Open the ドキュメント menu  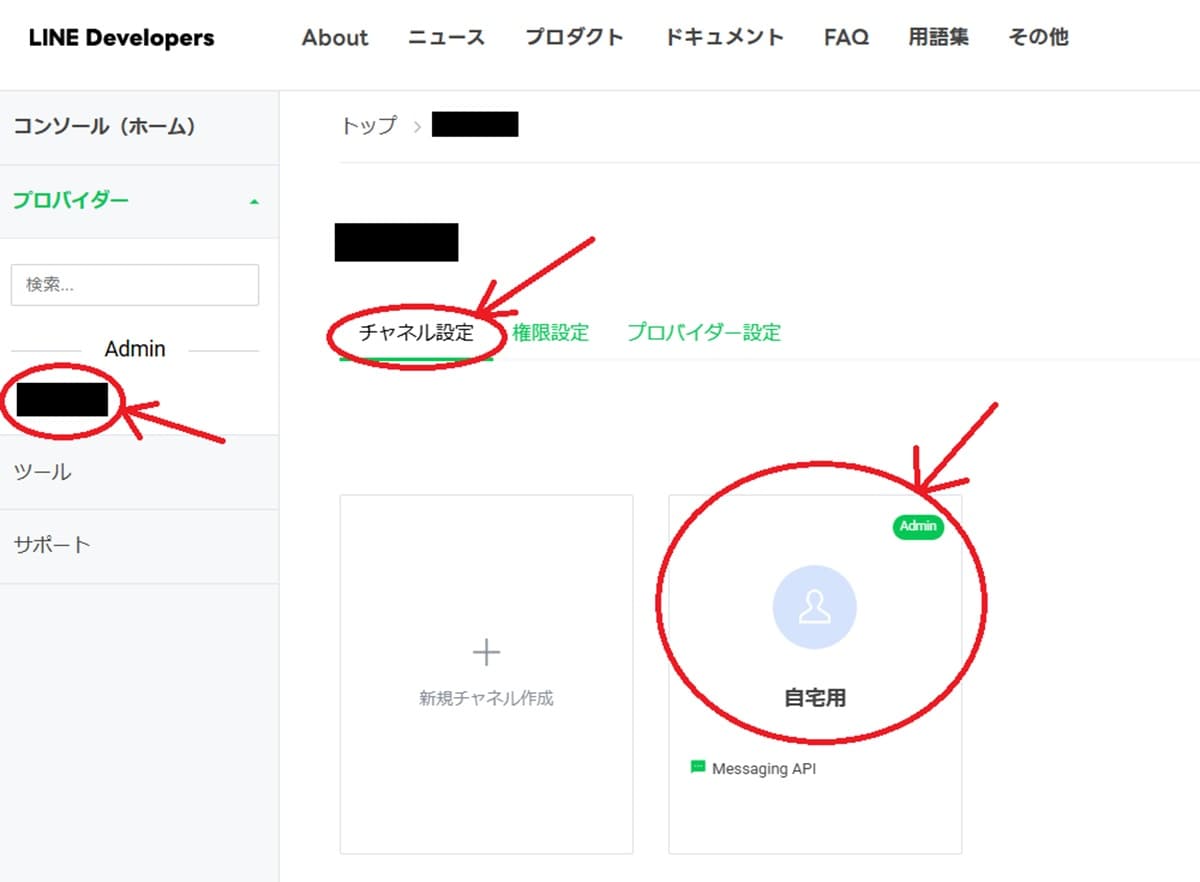[724, 38]
